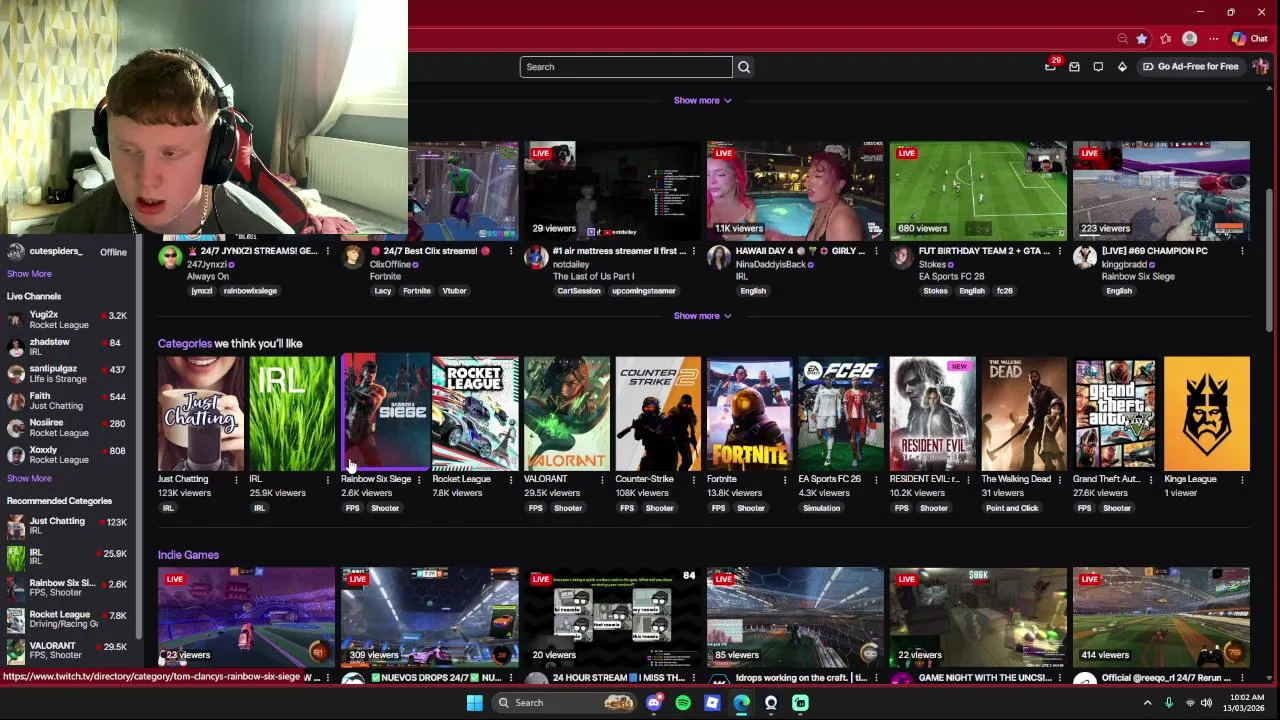Click the blue favorite star in address bar

pyautogui.click(x=1142, y=39)
